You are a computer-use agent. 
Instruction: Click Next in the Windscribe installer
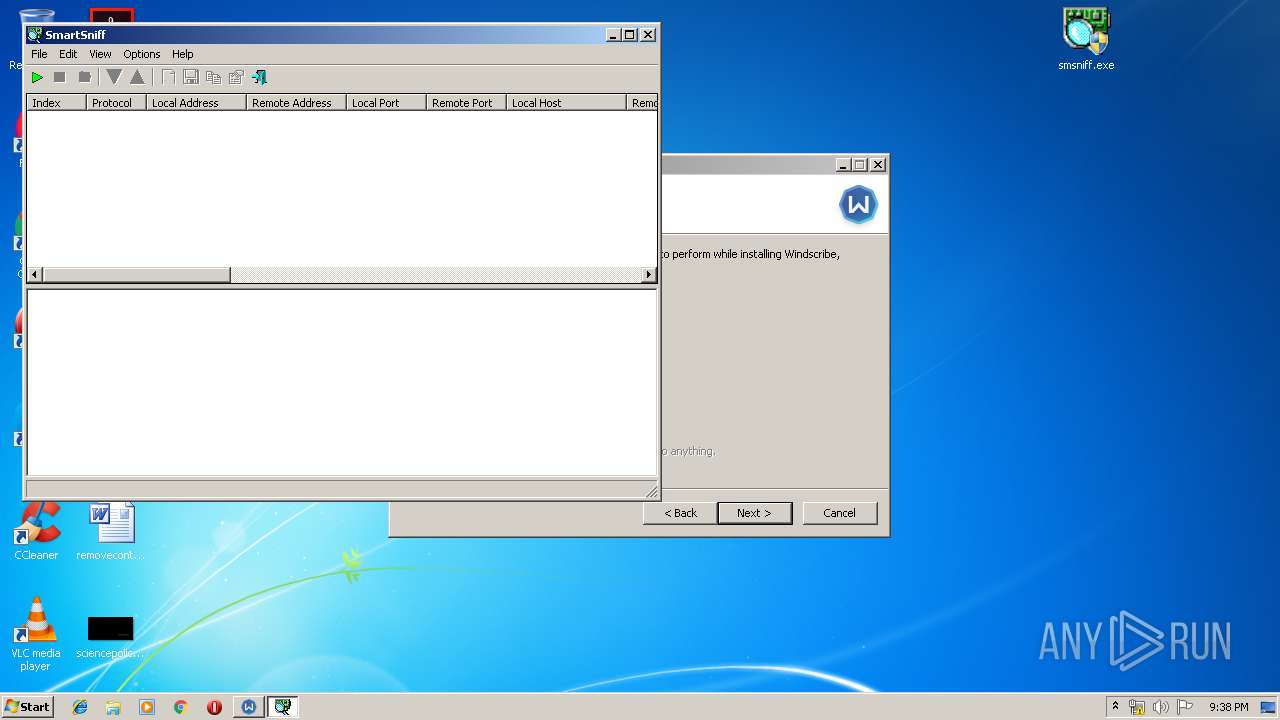point(754,513)
